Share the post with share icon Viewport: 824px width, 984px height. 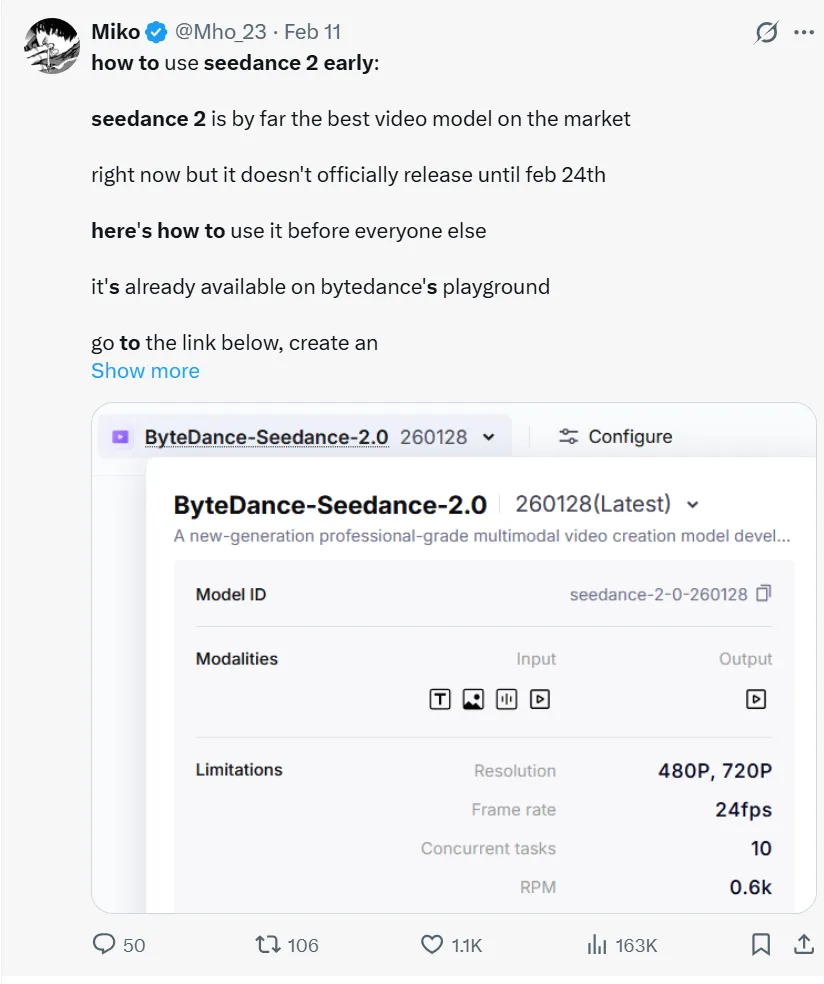803,944
